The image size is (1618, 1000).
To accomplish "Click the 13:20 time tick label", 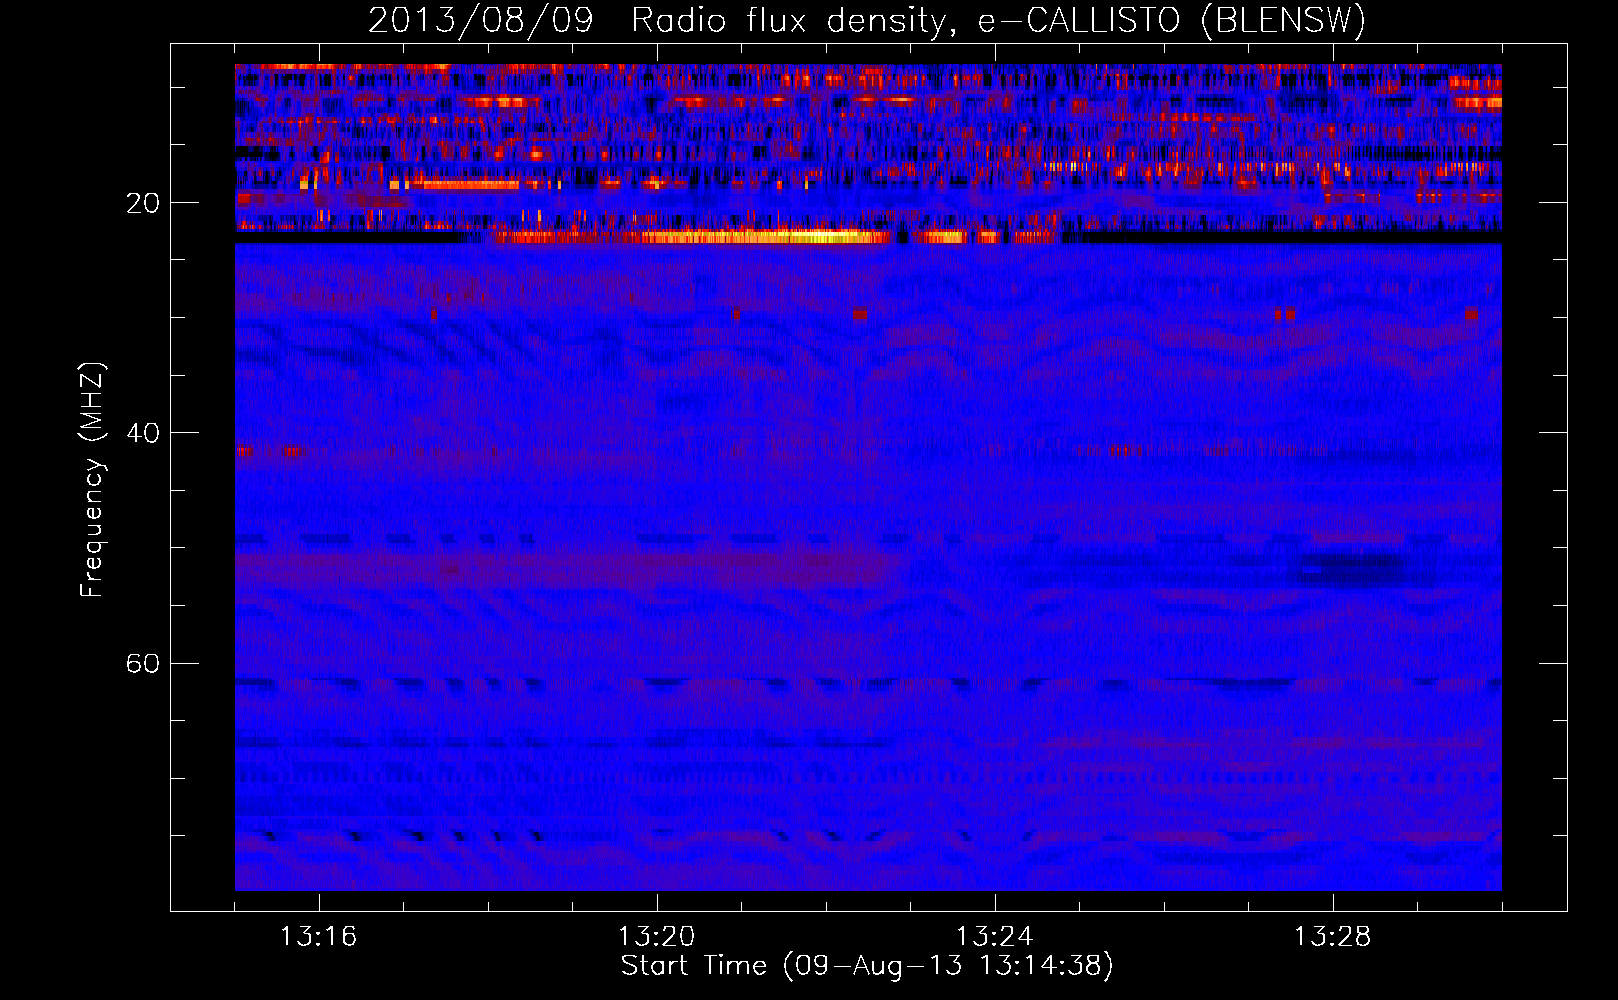I will pyautogui.click(x=656, y=937).
